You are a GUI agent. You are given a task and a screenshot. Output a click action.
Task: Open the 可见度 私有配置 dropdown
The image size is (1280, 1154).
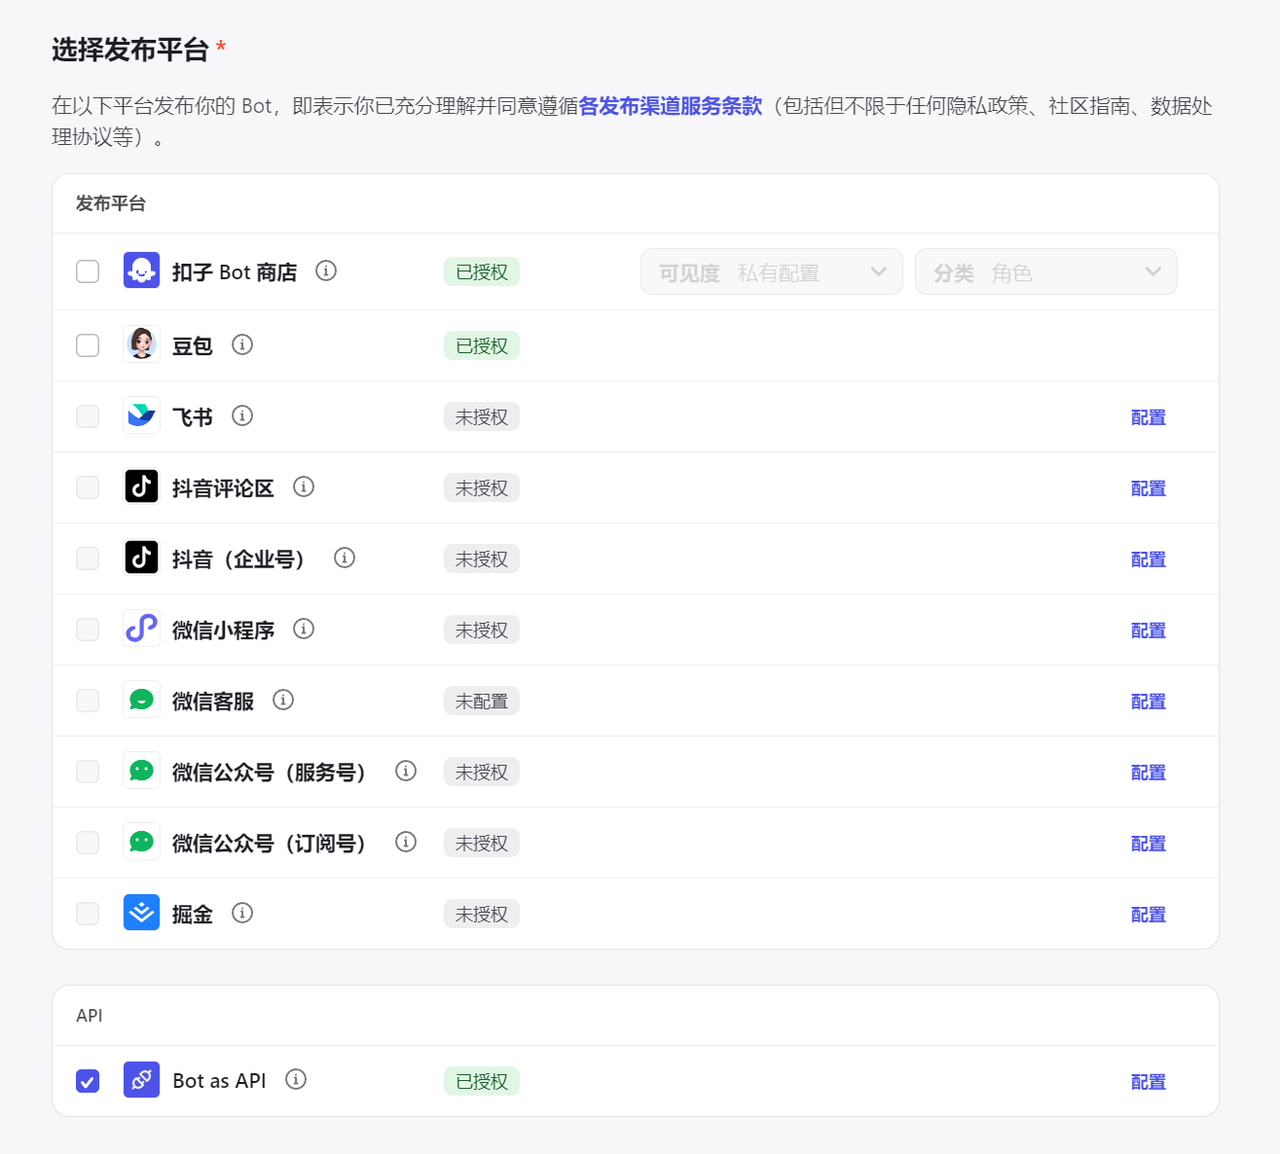click(771, 272)
